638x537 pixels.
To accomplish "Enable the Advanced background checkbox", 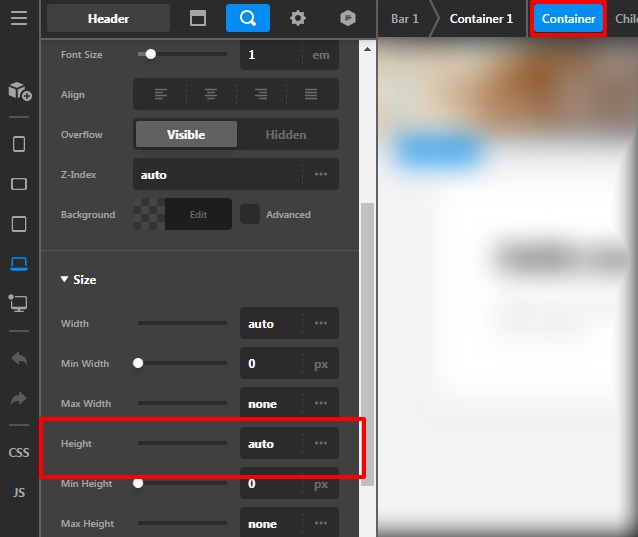I will (250, 214).
